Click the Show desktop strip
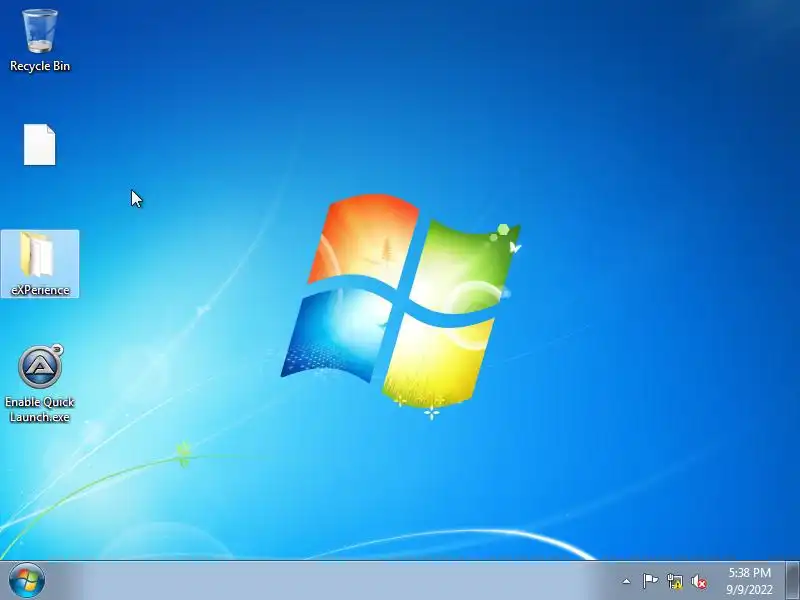 [792, 581]
